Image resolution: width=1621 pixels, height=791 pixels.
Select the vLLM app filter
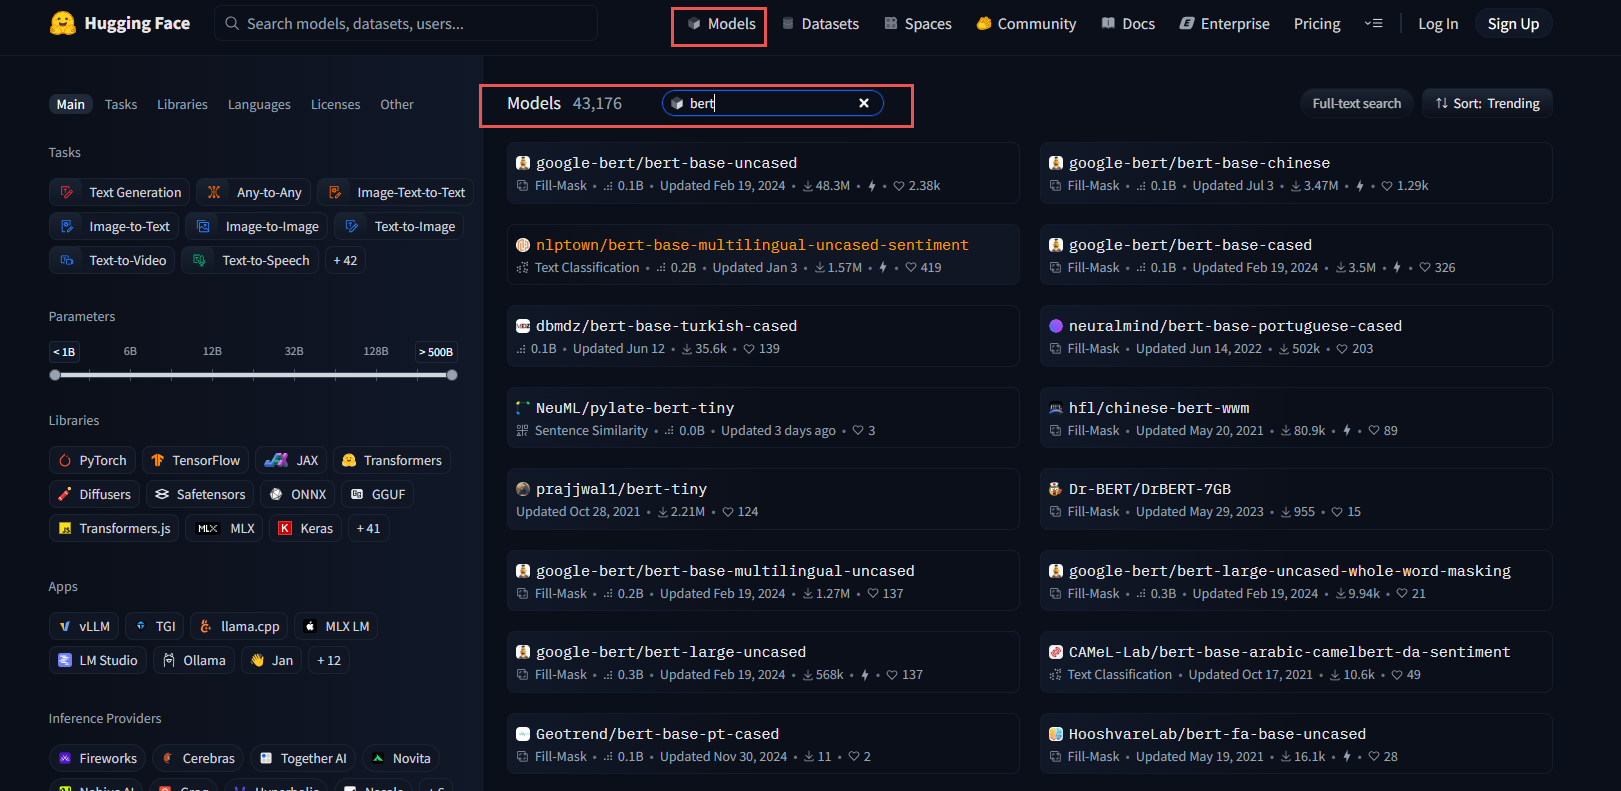[x=84, y=626]
